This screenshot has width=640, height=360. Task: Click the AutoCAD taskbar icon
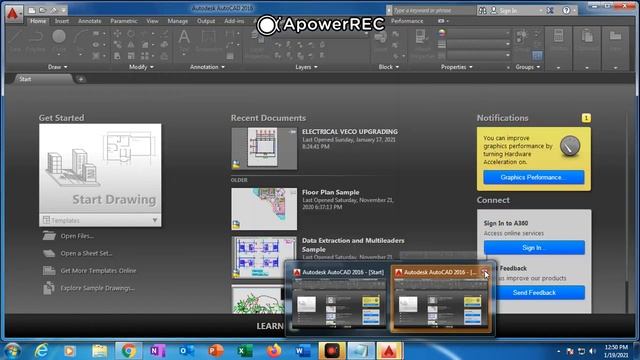389,351
